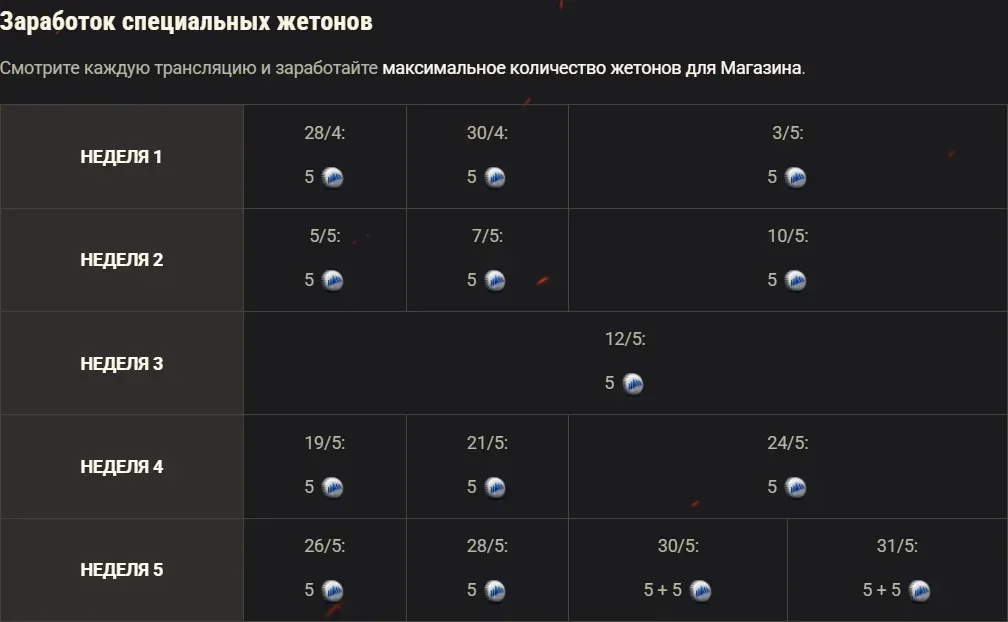Click the token icon under 10/5
Viewport: 1008px width, 622px height.
click(x=796, y=281)
